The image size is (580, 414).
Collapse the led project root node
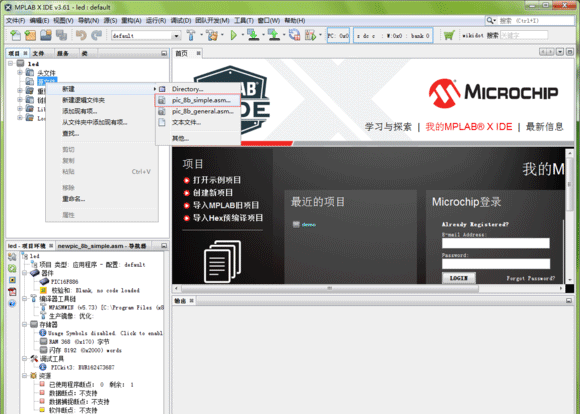point(10,64)
